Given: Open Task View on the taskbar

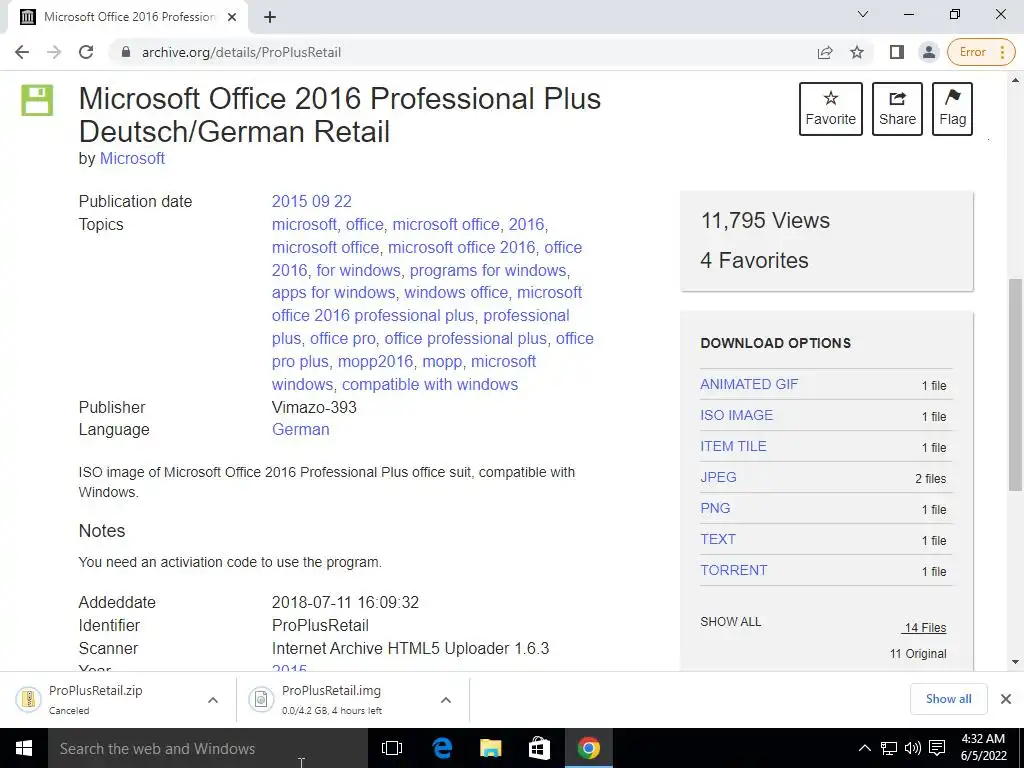Looking at the screenshot, I should click(x=392, y=748).
